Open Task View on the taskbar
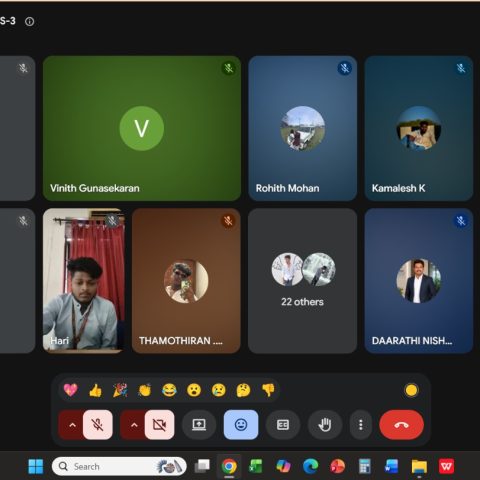This screenshot has height=480, width=480. point(202,466)
